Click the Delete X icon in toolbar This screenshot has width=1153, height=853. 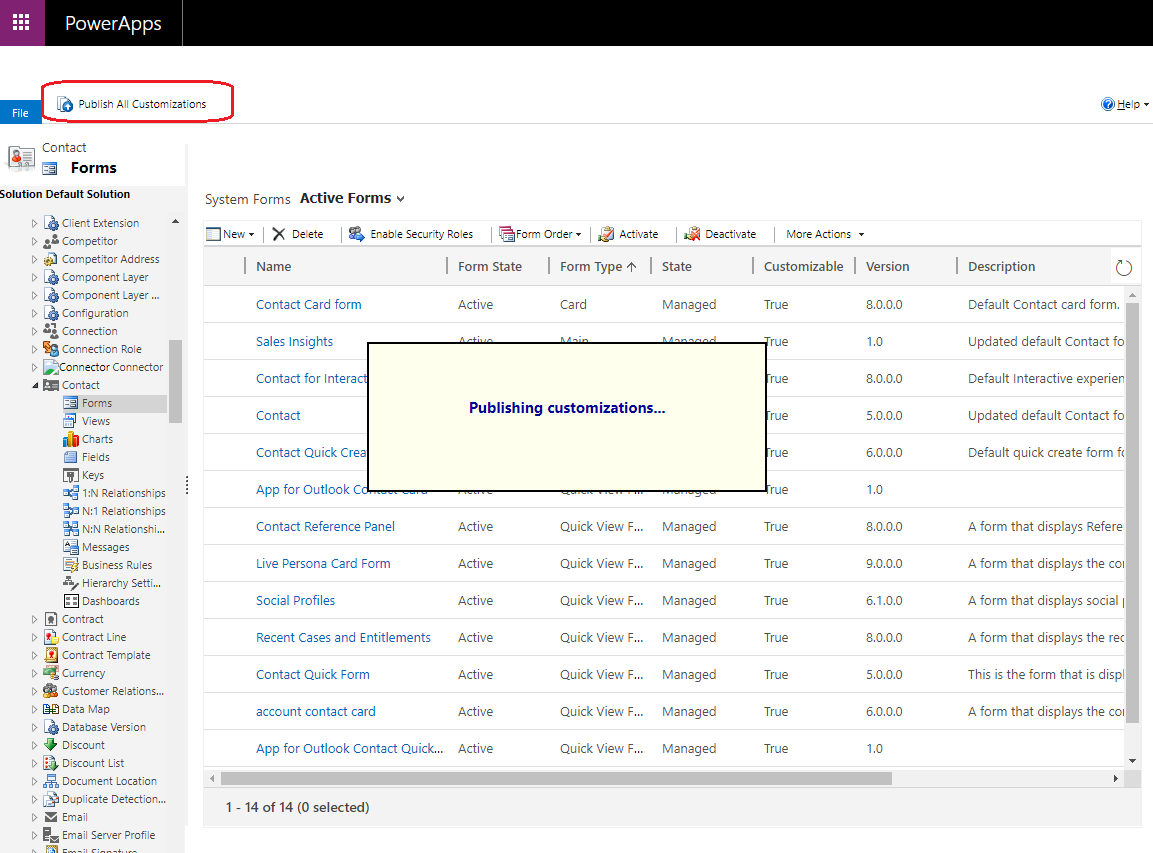coord(279,234)
